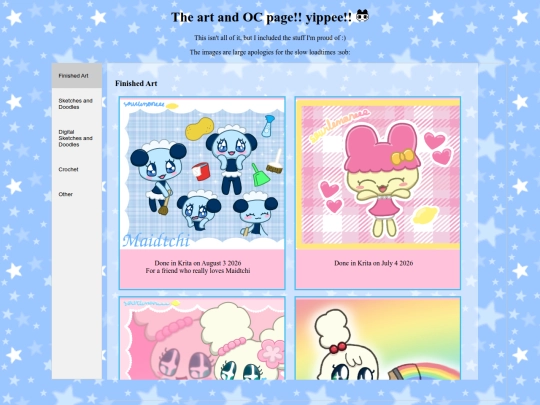Click the 'Finished Art' section heading
Screen dimensions: 540x405
(x=136, y=83)
